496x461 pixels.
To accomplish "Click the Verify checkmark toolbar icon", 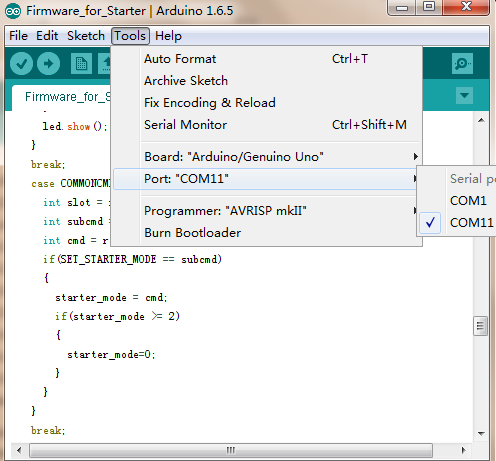I will pos(21,63).
